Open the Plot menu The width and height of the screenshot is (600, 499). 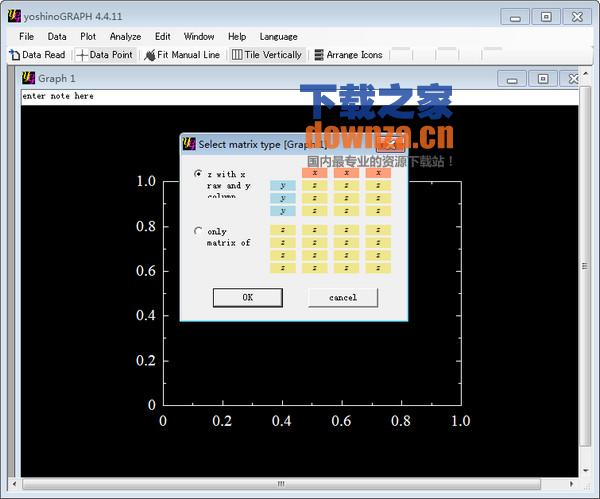click(88, 37)
